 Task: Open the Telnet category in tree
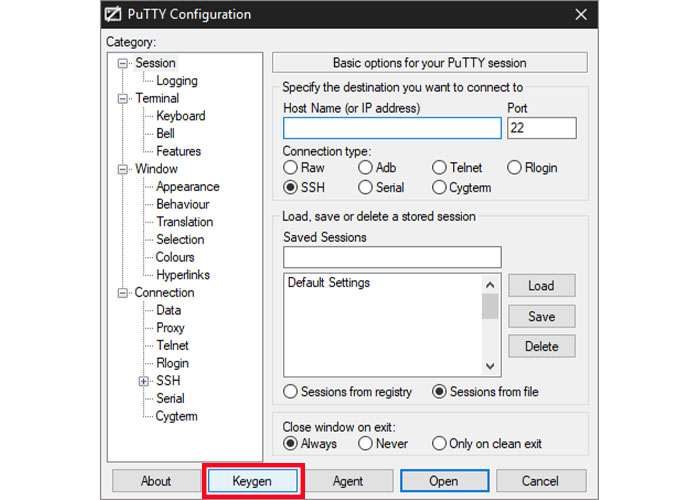point(172,346)
